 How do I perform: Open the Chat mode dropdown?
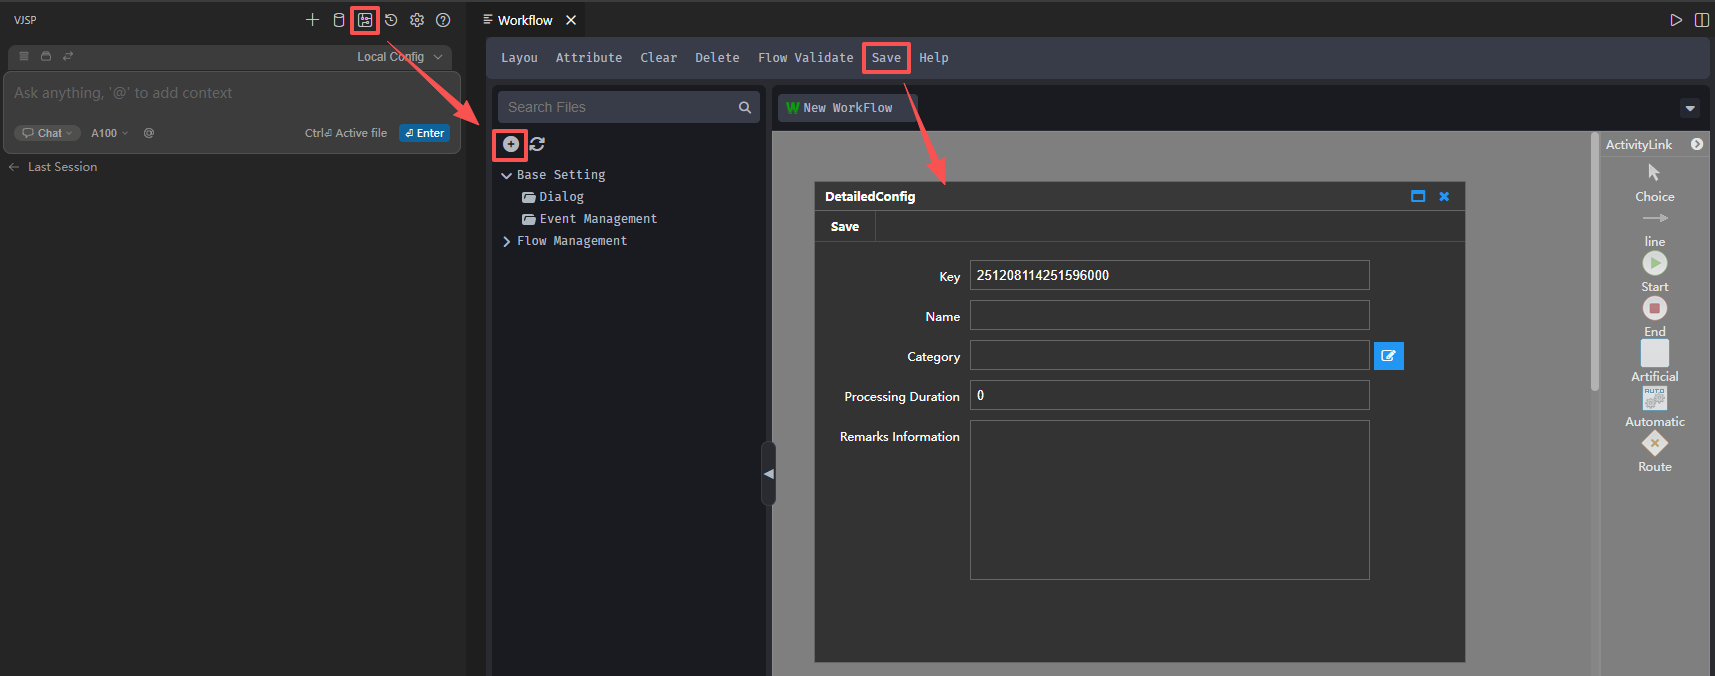click(x=48, y=133)
